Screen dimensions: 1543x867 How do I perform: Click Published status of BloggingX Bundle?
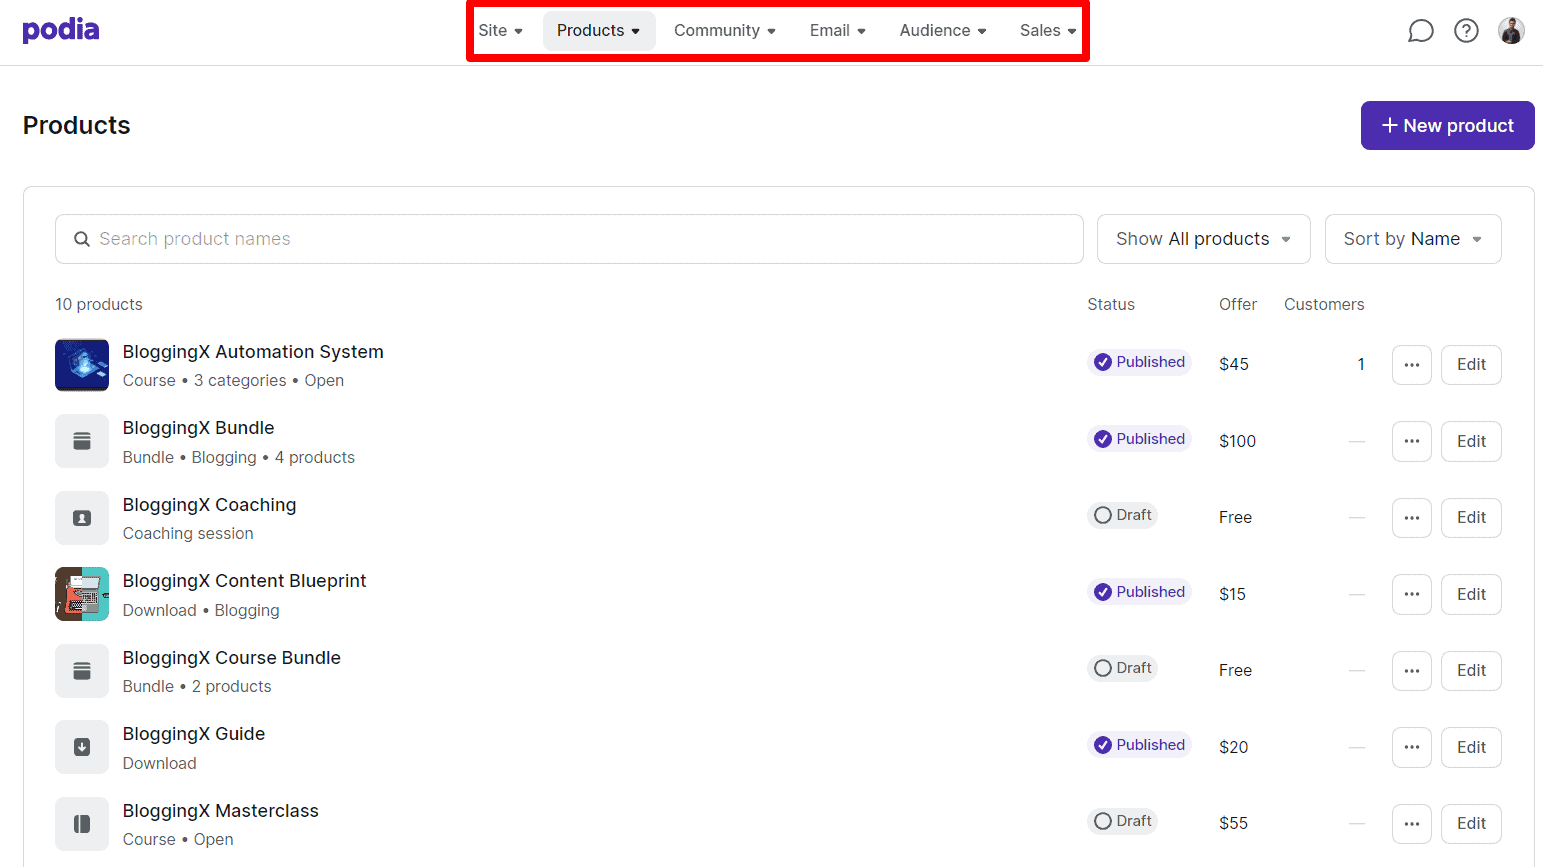point(1139,439)
